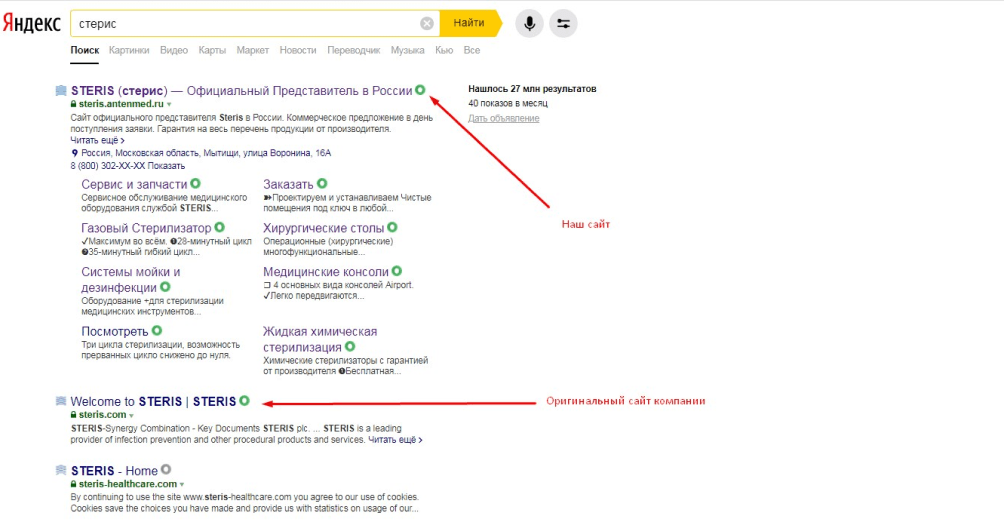Click green circle badge next to 'Газовый Стерилизатор'
1004x522 pixels.
220,227
